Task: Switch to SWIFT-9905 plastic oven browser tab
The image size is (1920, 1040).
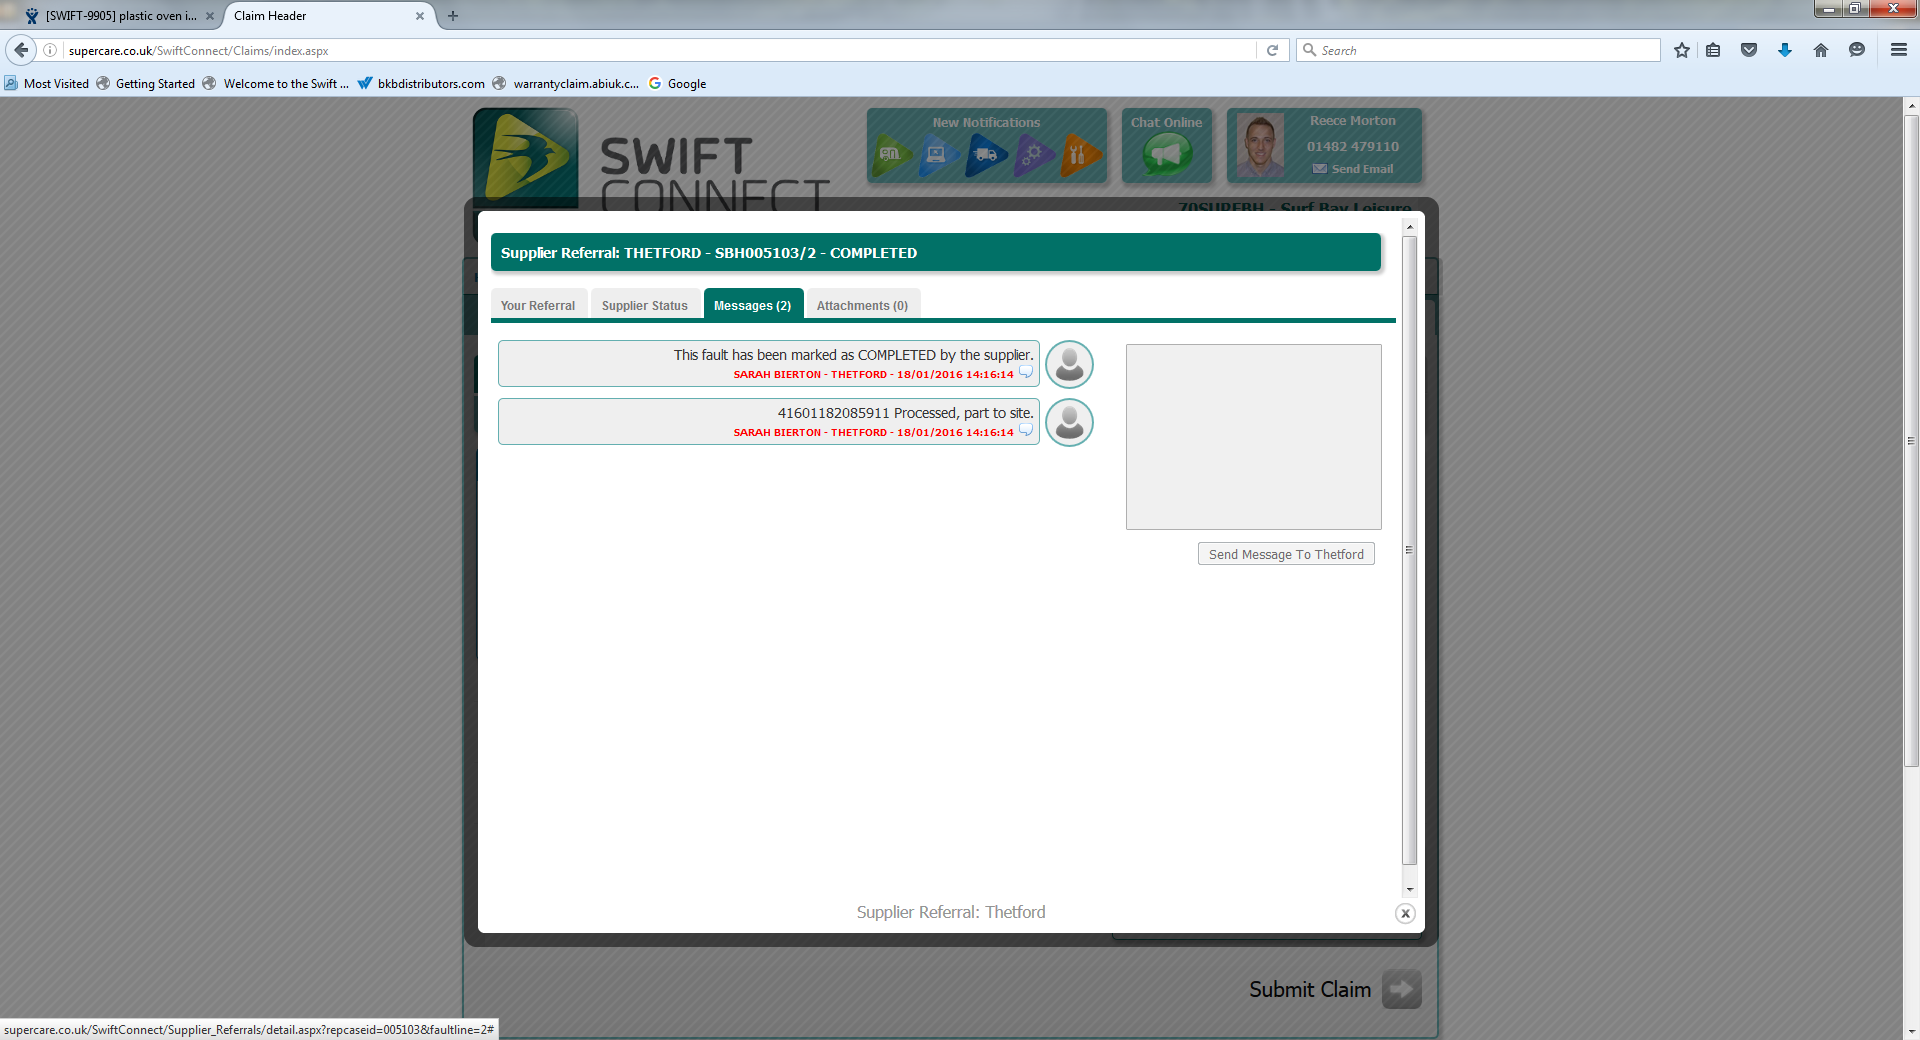Action: 120,16
